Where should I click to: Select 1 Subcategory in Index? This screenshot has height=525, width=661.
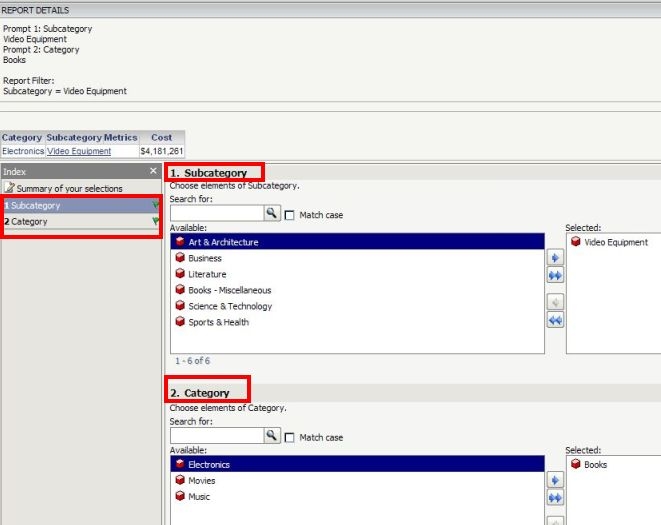pyautogui.click(x=81, y=205)
